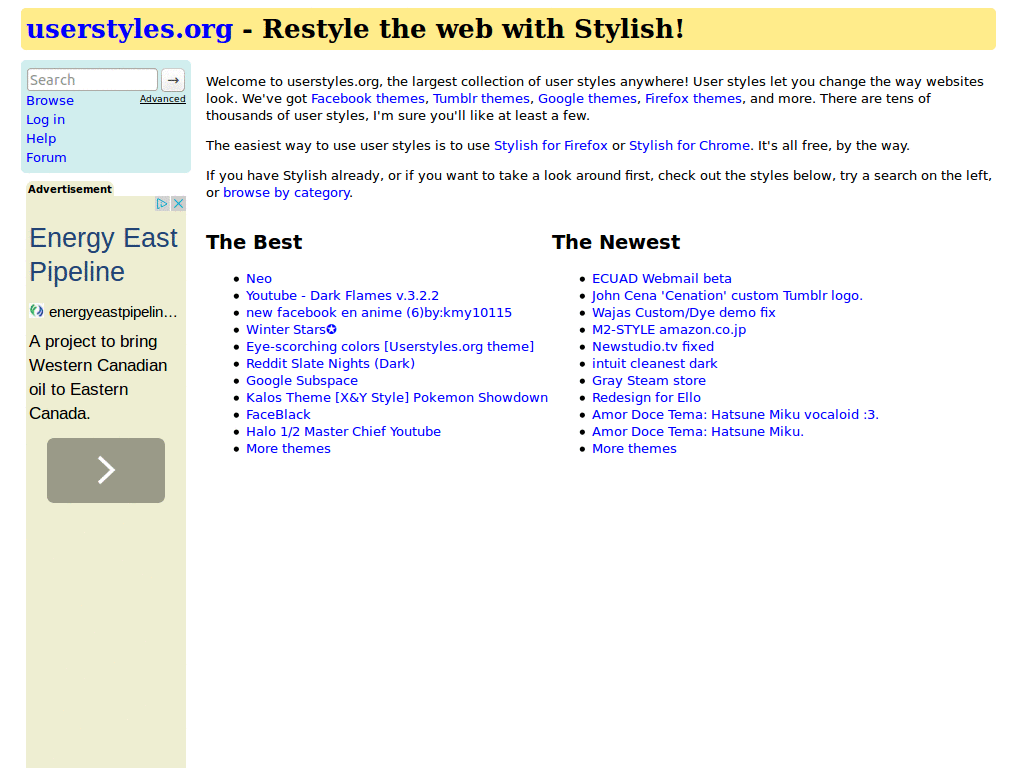Click the energyeastpipeline favicon icon
The image size is (1024, 768).
[x=37, y=312]
